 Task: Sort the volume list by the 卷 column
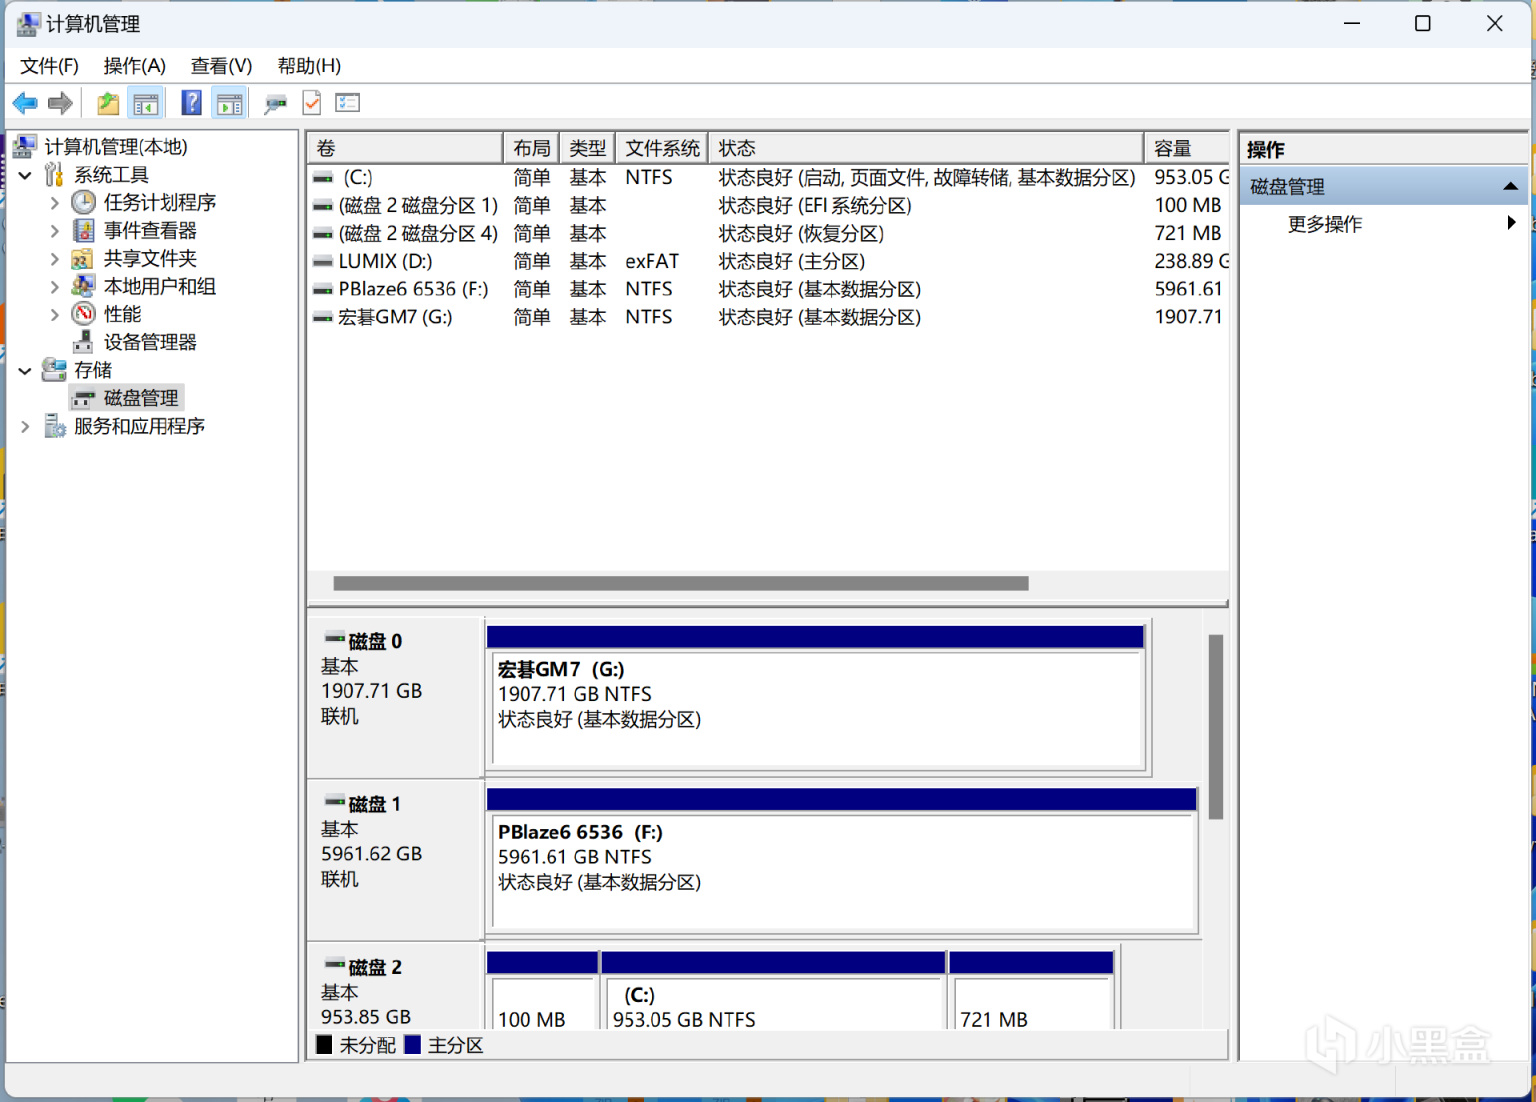(405, 148)
